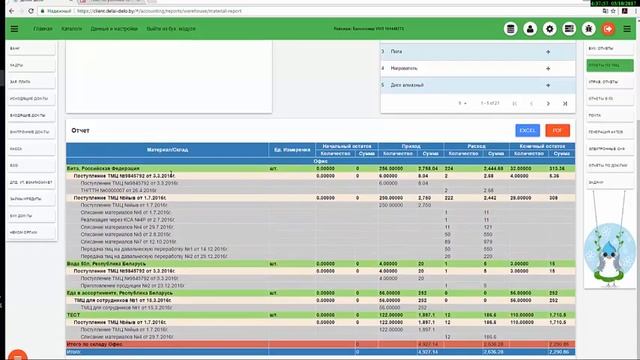Select green ТЕСТ material row
The width and height of the screenshot is (640, 360).
point(320,316)
